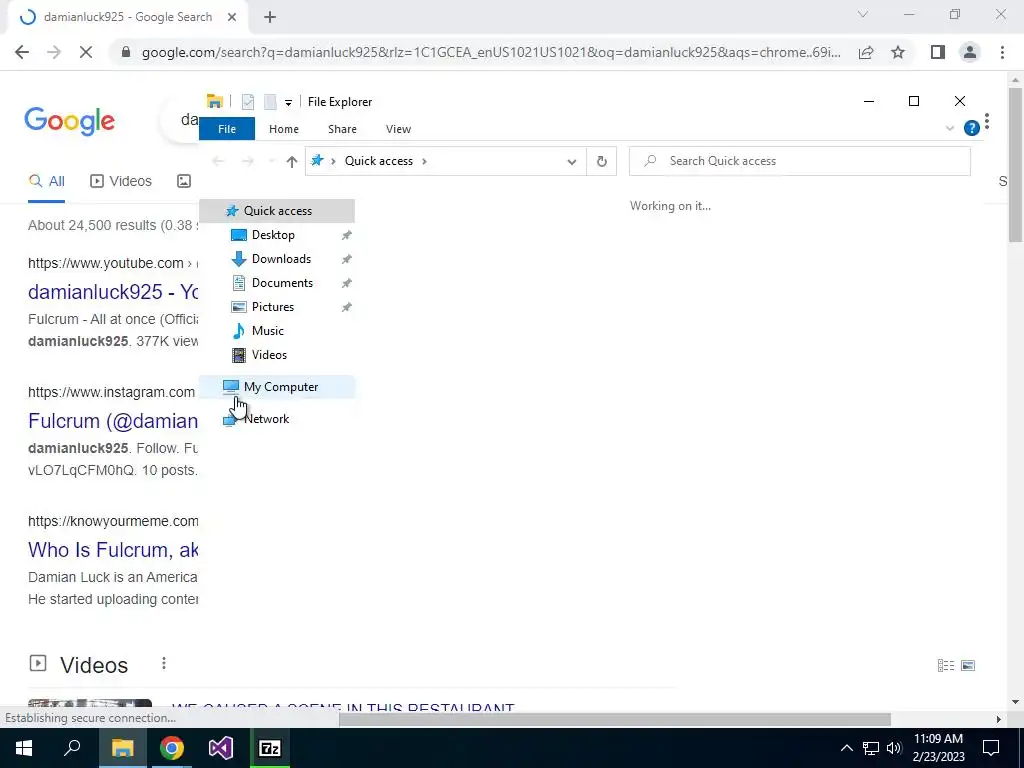Screen dimensions: 1024x768
Task: Open address bar history dropdown
Action: tap(571, 161)
